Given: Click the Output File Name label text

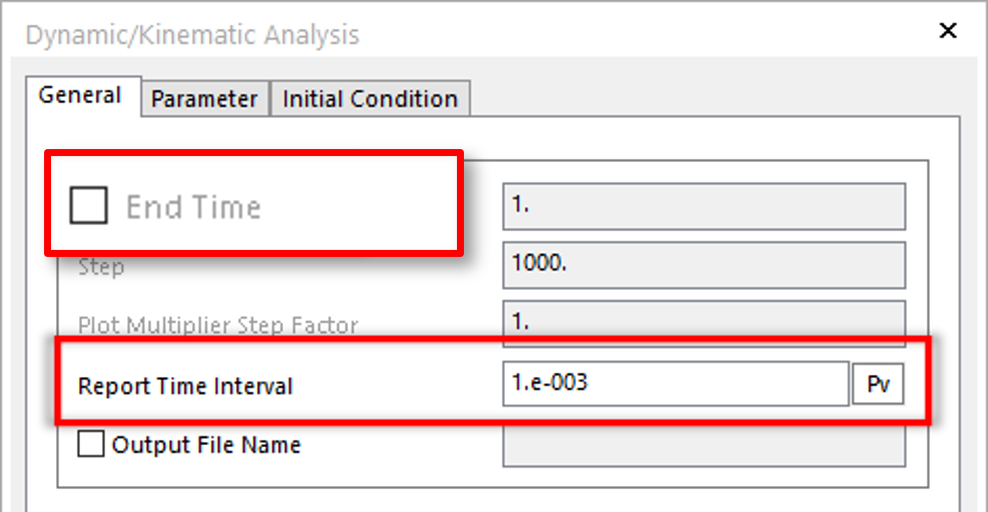Looking at the screenshot, I should [206, 445].
